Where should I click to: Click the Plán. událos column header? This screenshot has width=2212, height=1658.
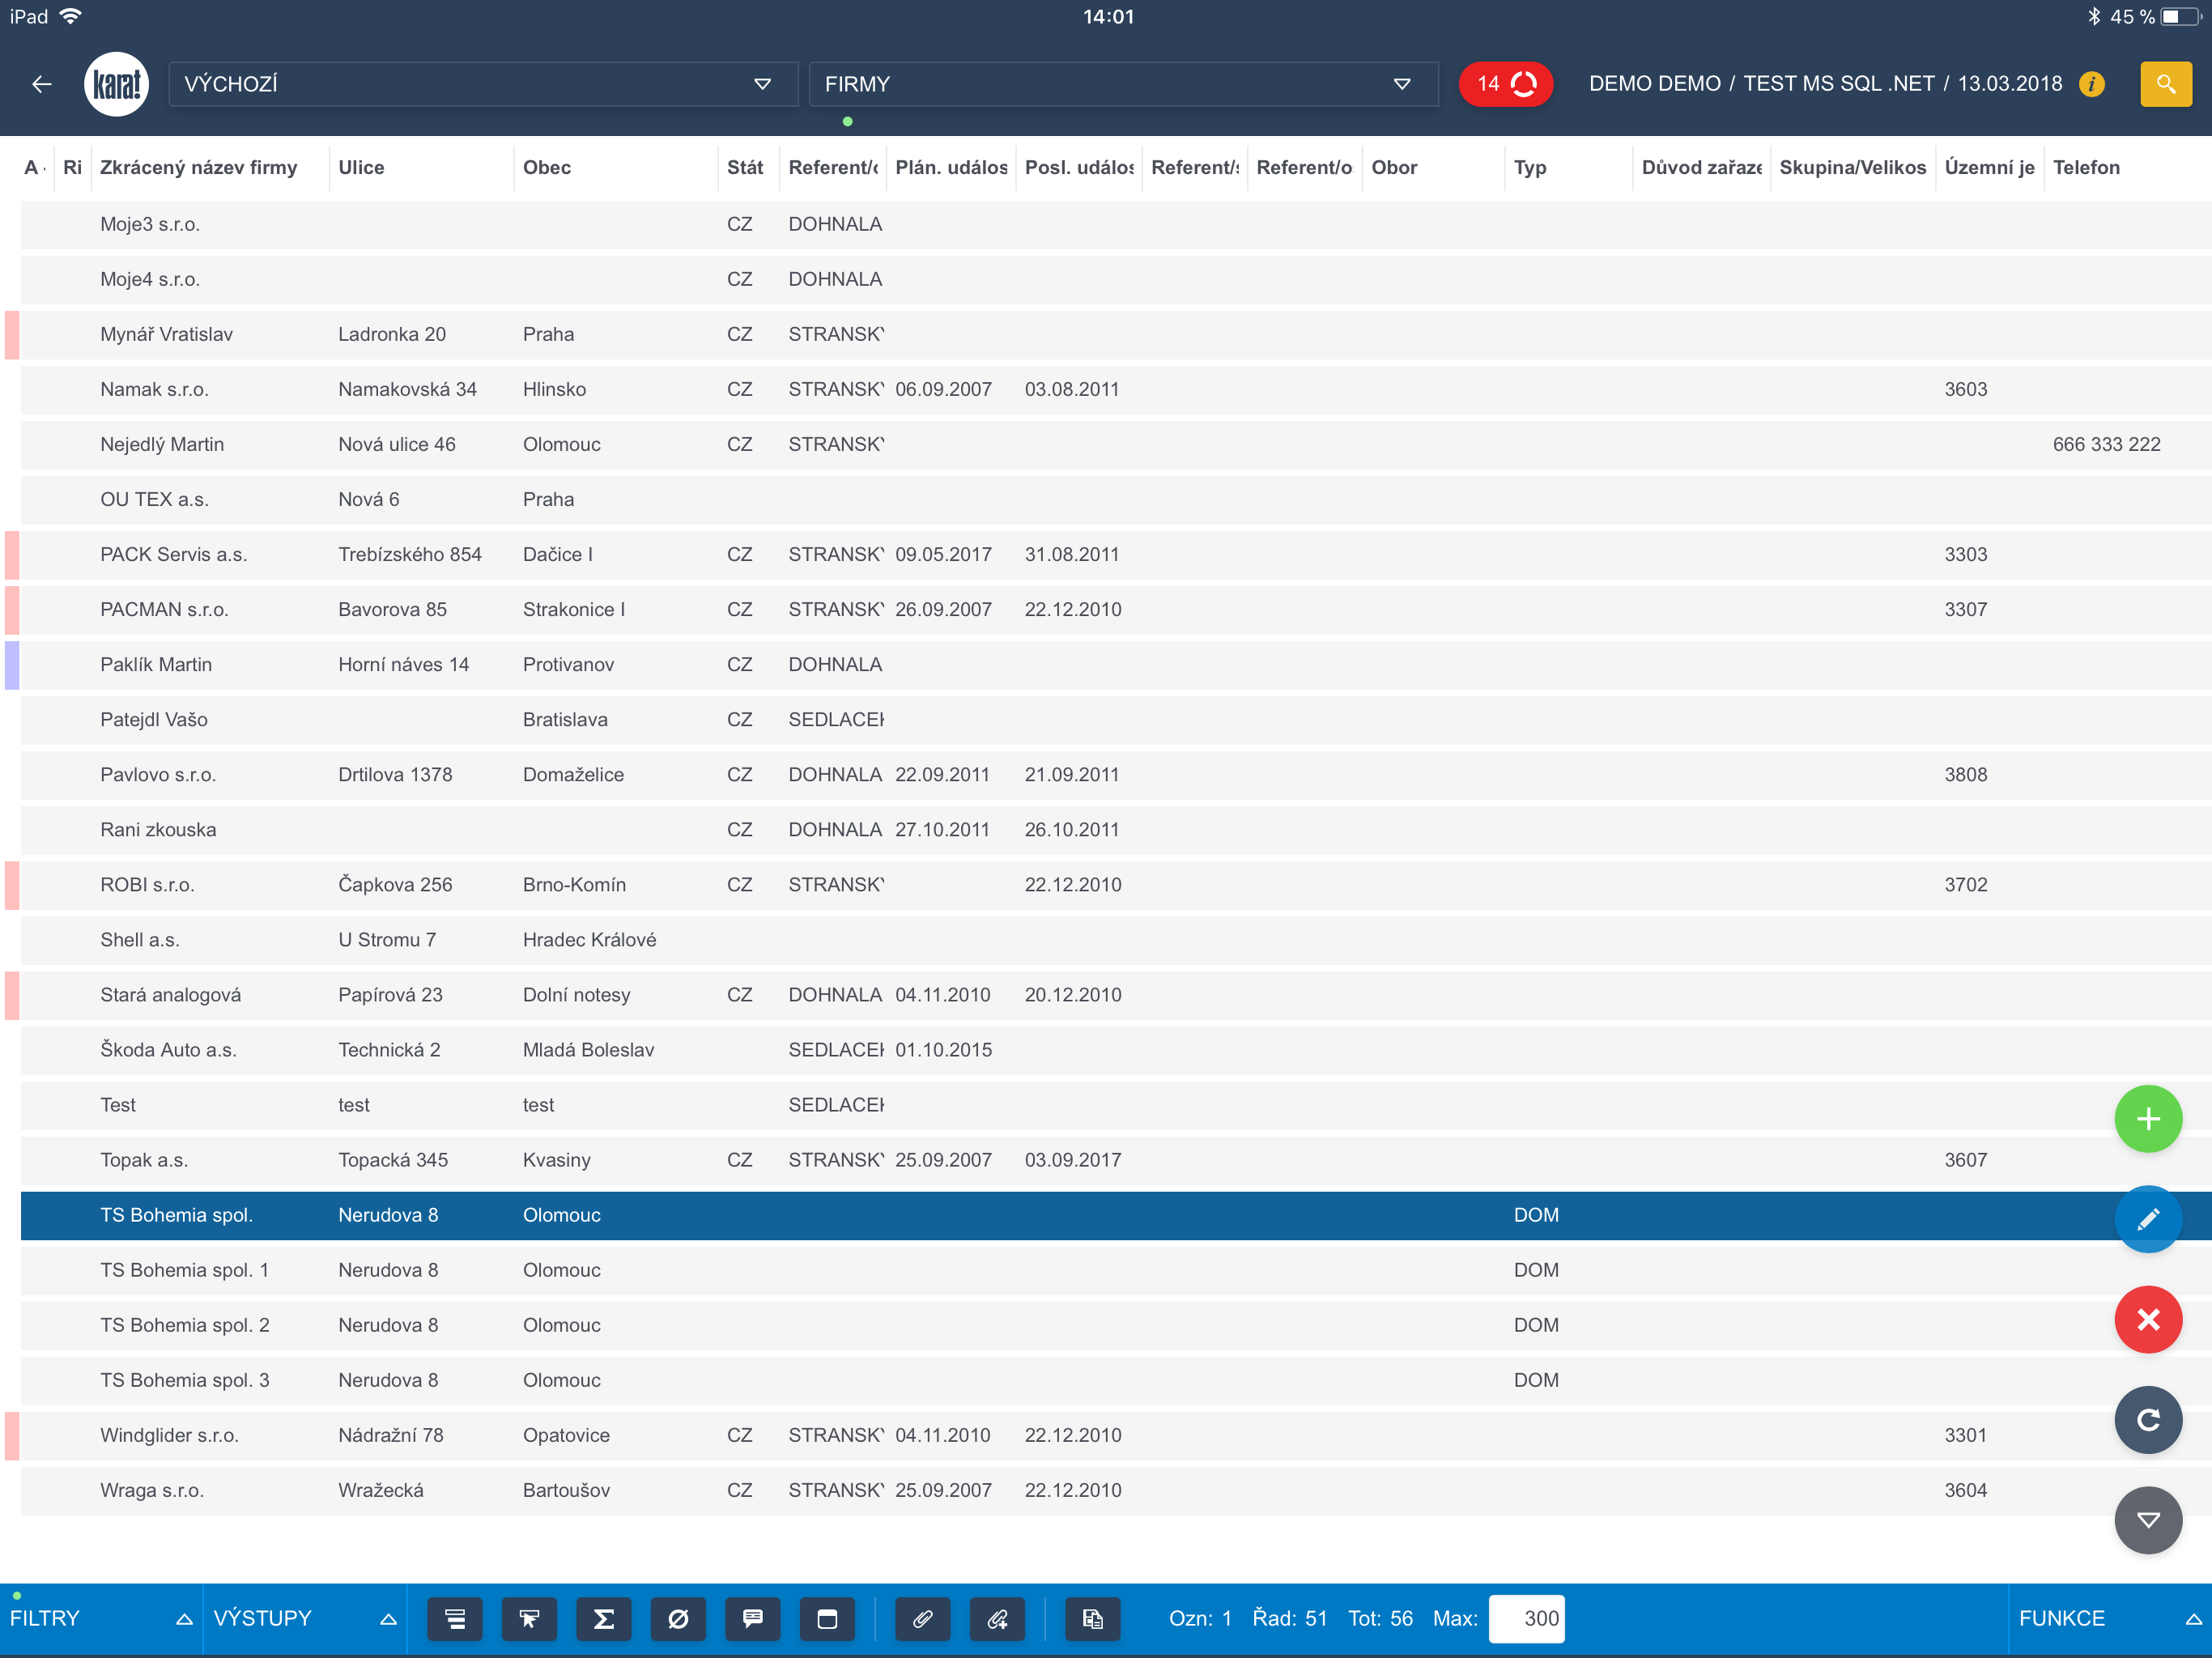951,167
